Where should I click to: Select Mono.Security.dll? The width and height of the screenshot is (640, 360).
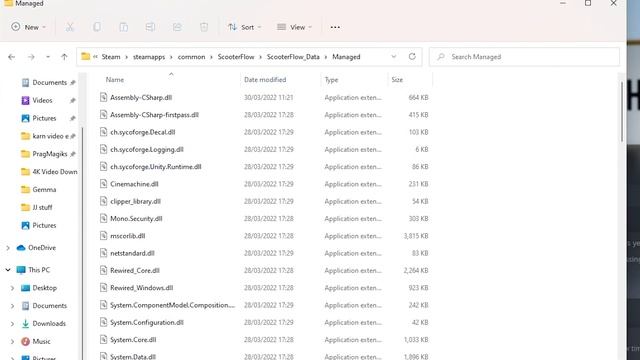click(x=136, y=218)
